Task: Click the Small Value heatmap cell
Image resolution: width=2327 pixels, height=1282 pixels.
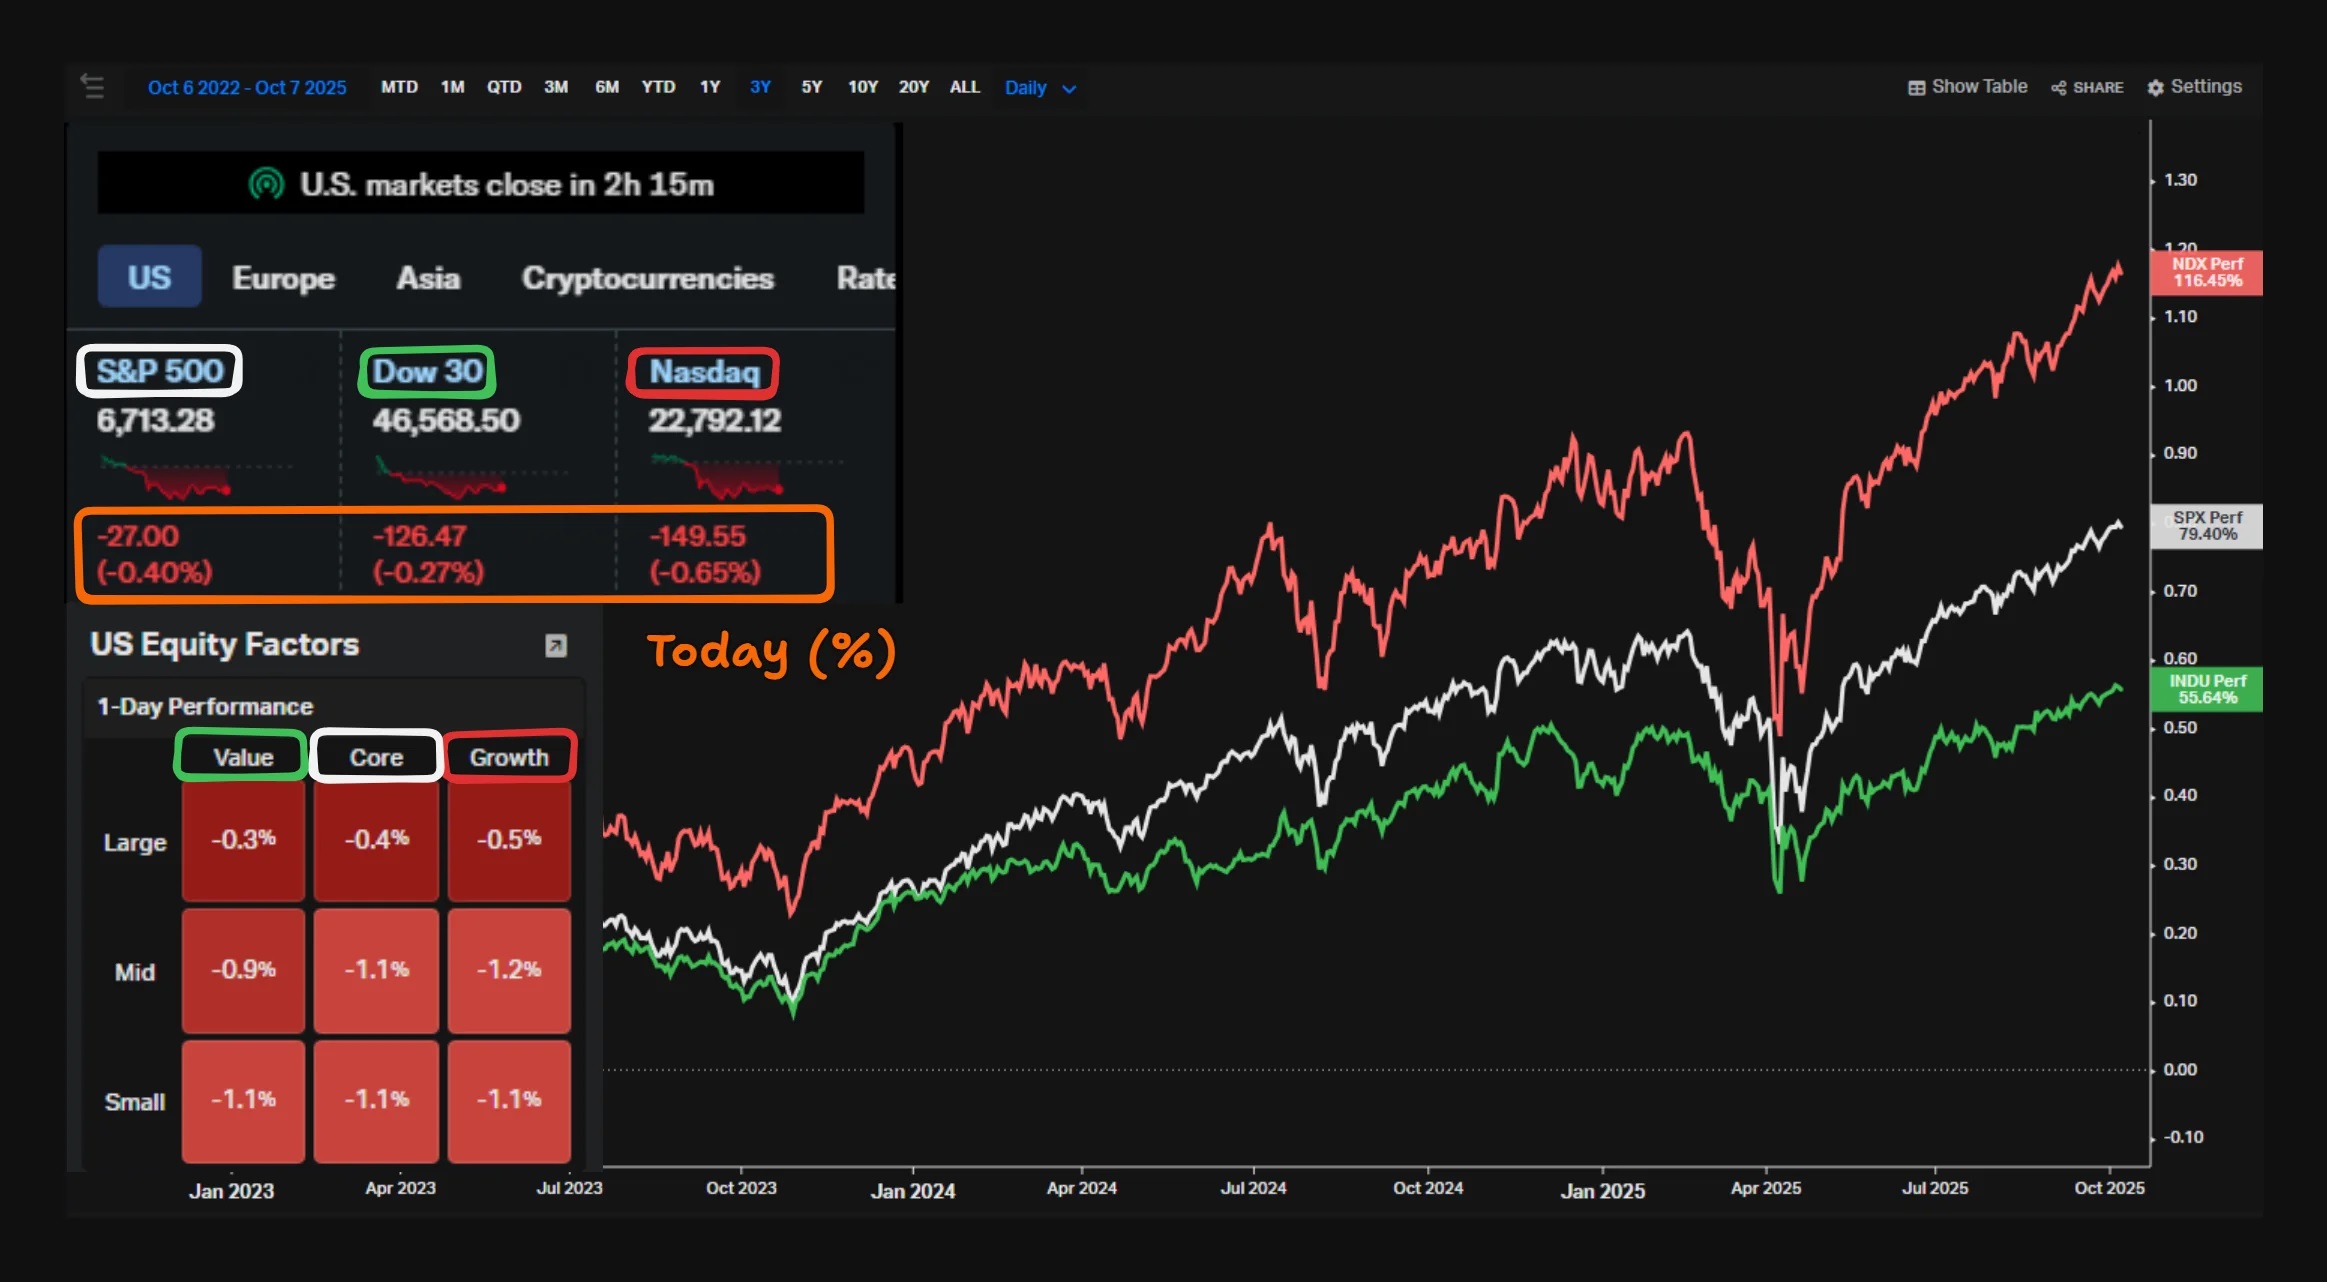Action: (243, 1100)
